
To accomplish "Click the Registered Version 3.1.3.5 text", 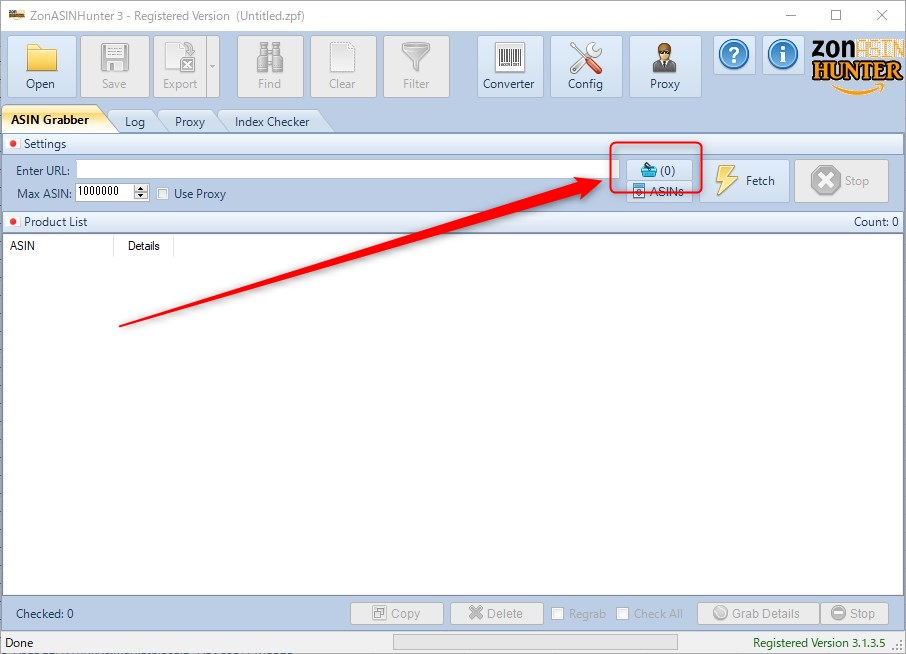I will [x=819, y=642].
